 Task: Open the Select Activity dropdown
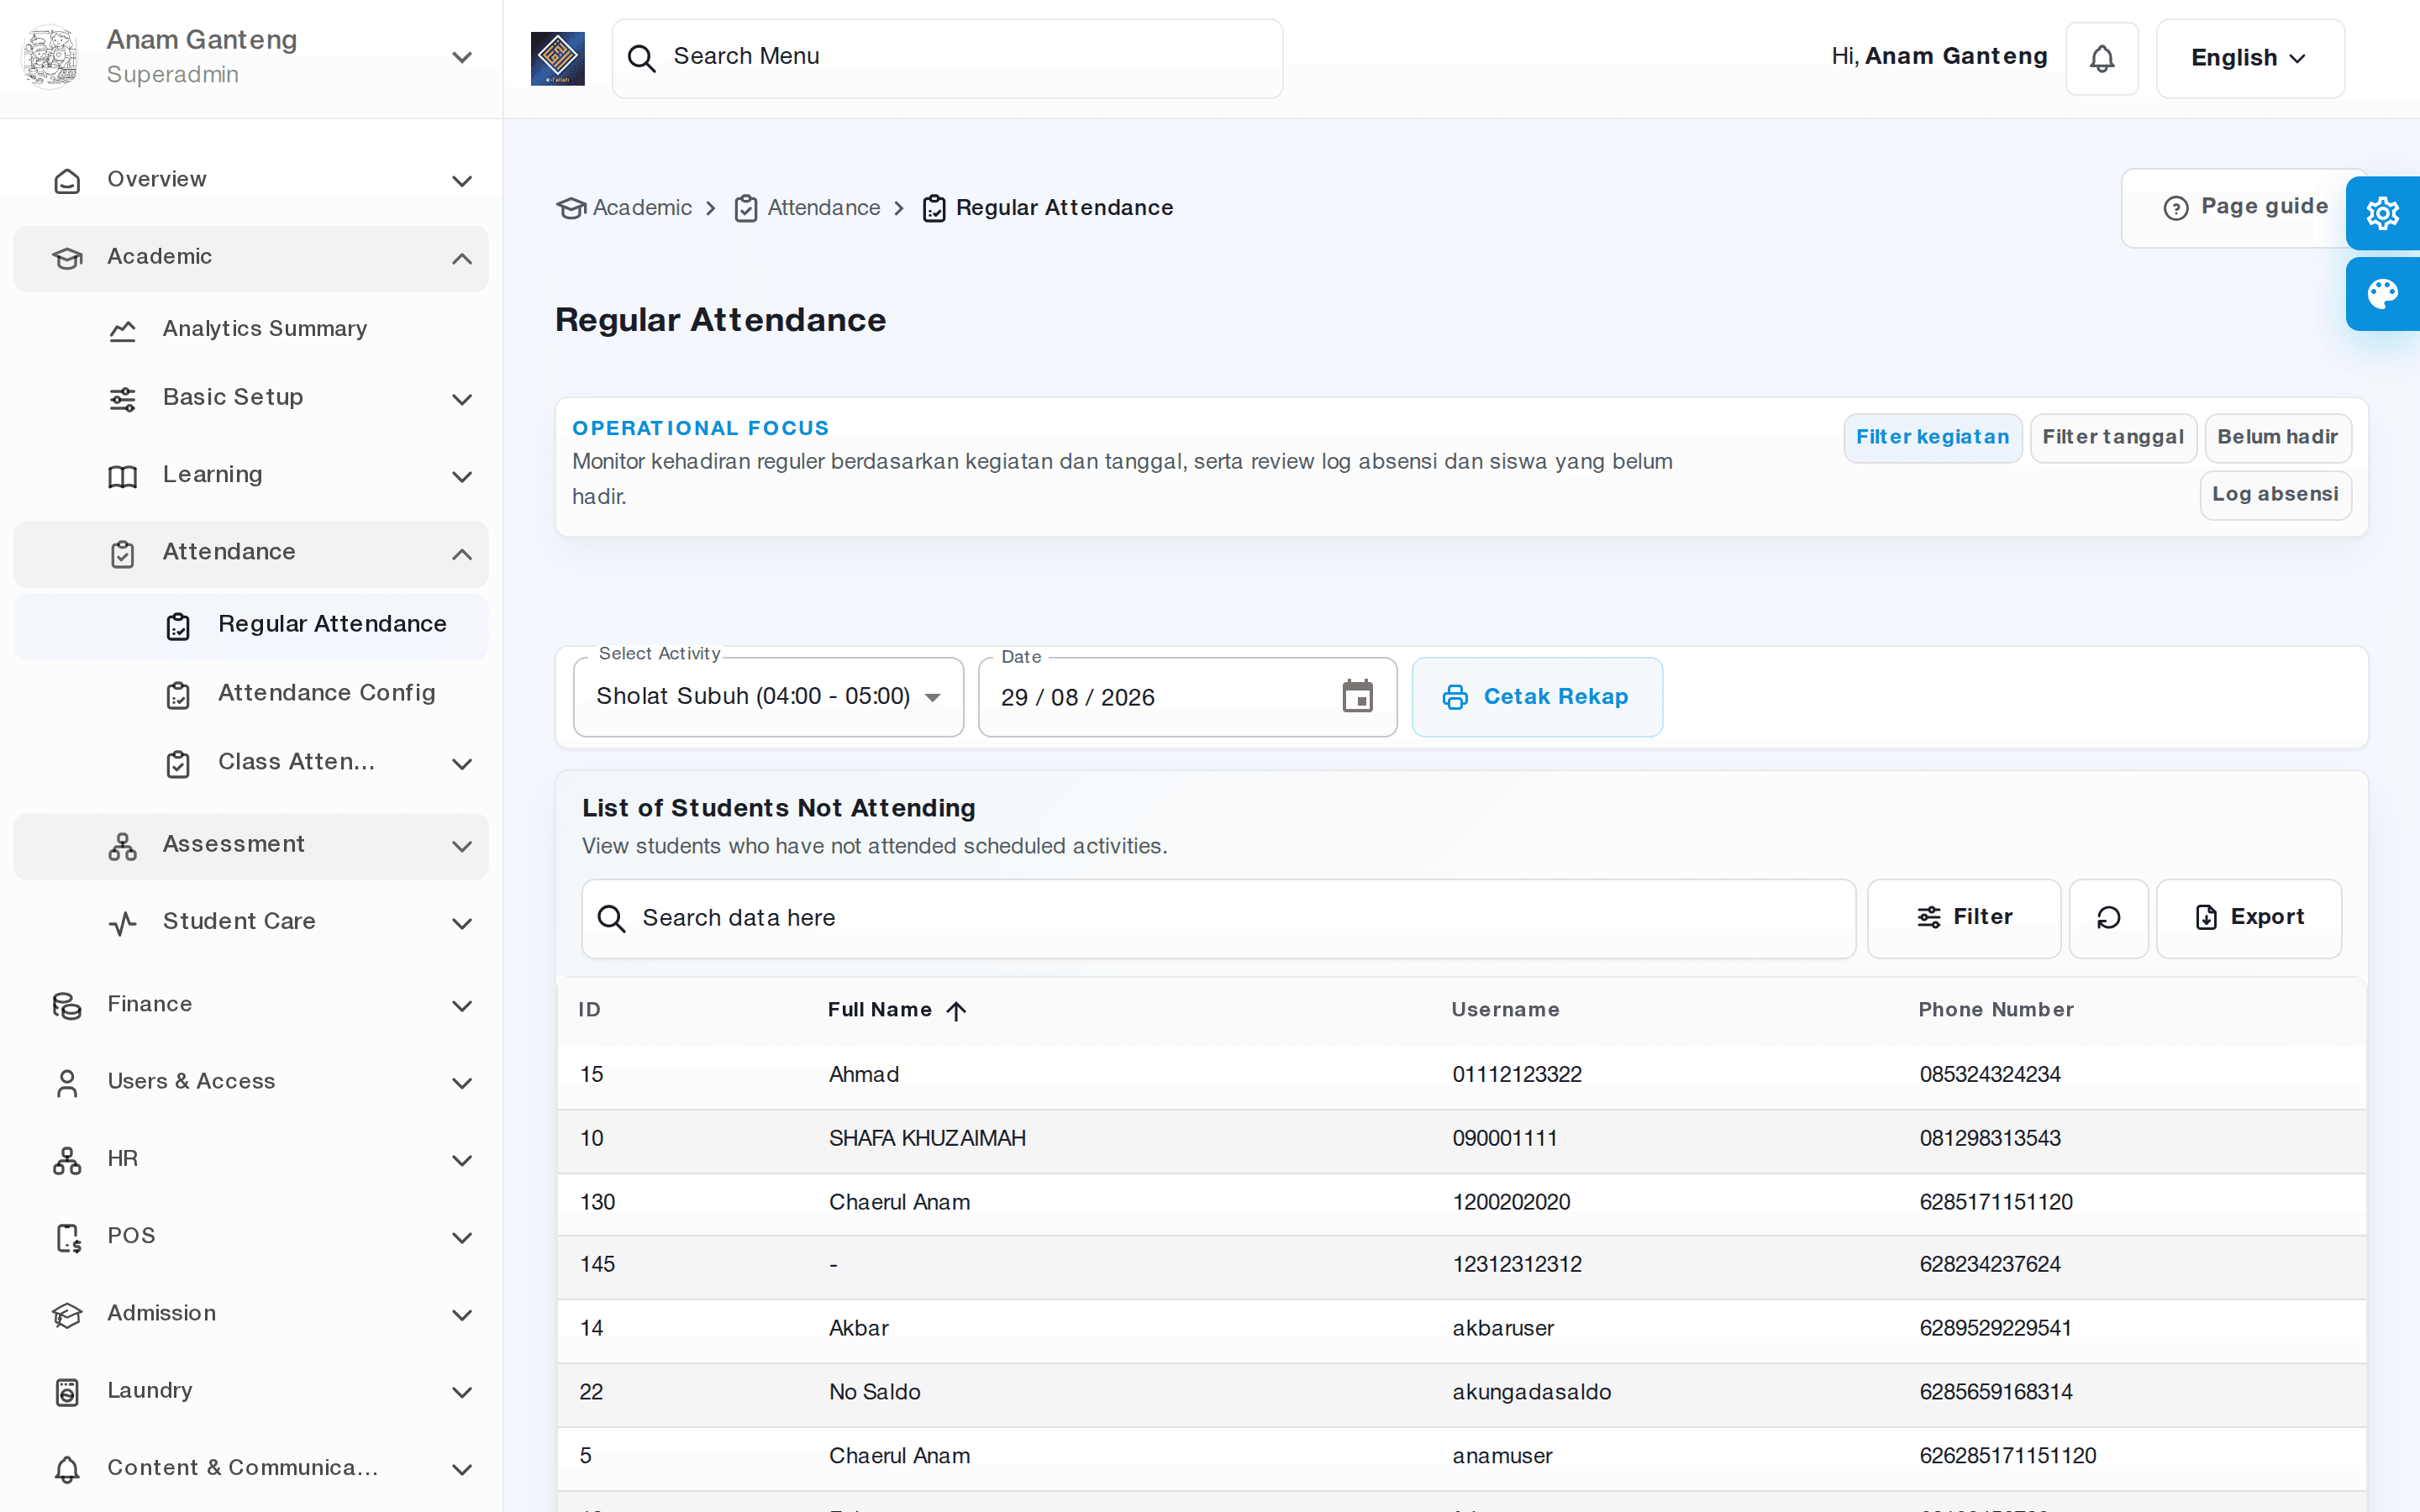(768, 696)
